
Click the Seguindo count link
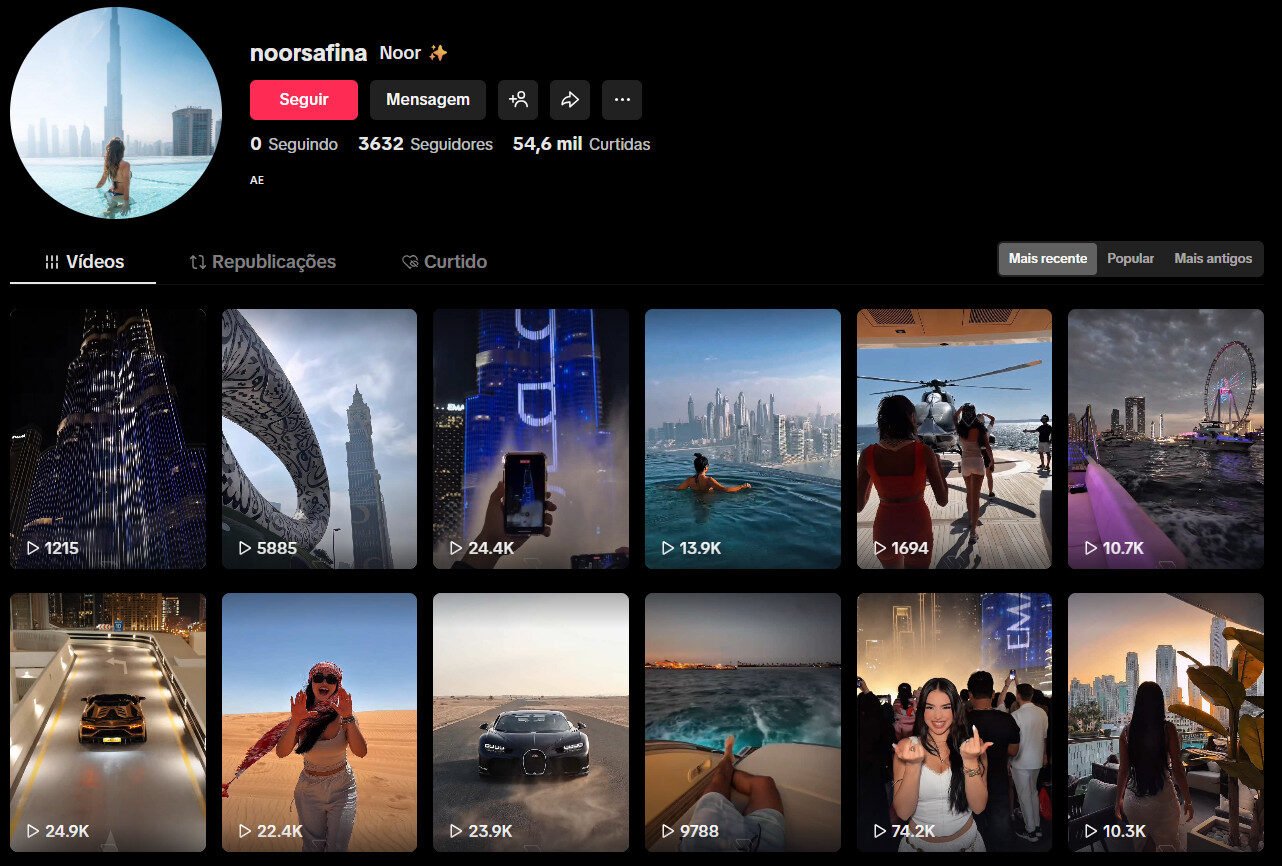pos(295,144)
